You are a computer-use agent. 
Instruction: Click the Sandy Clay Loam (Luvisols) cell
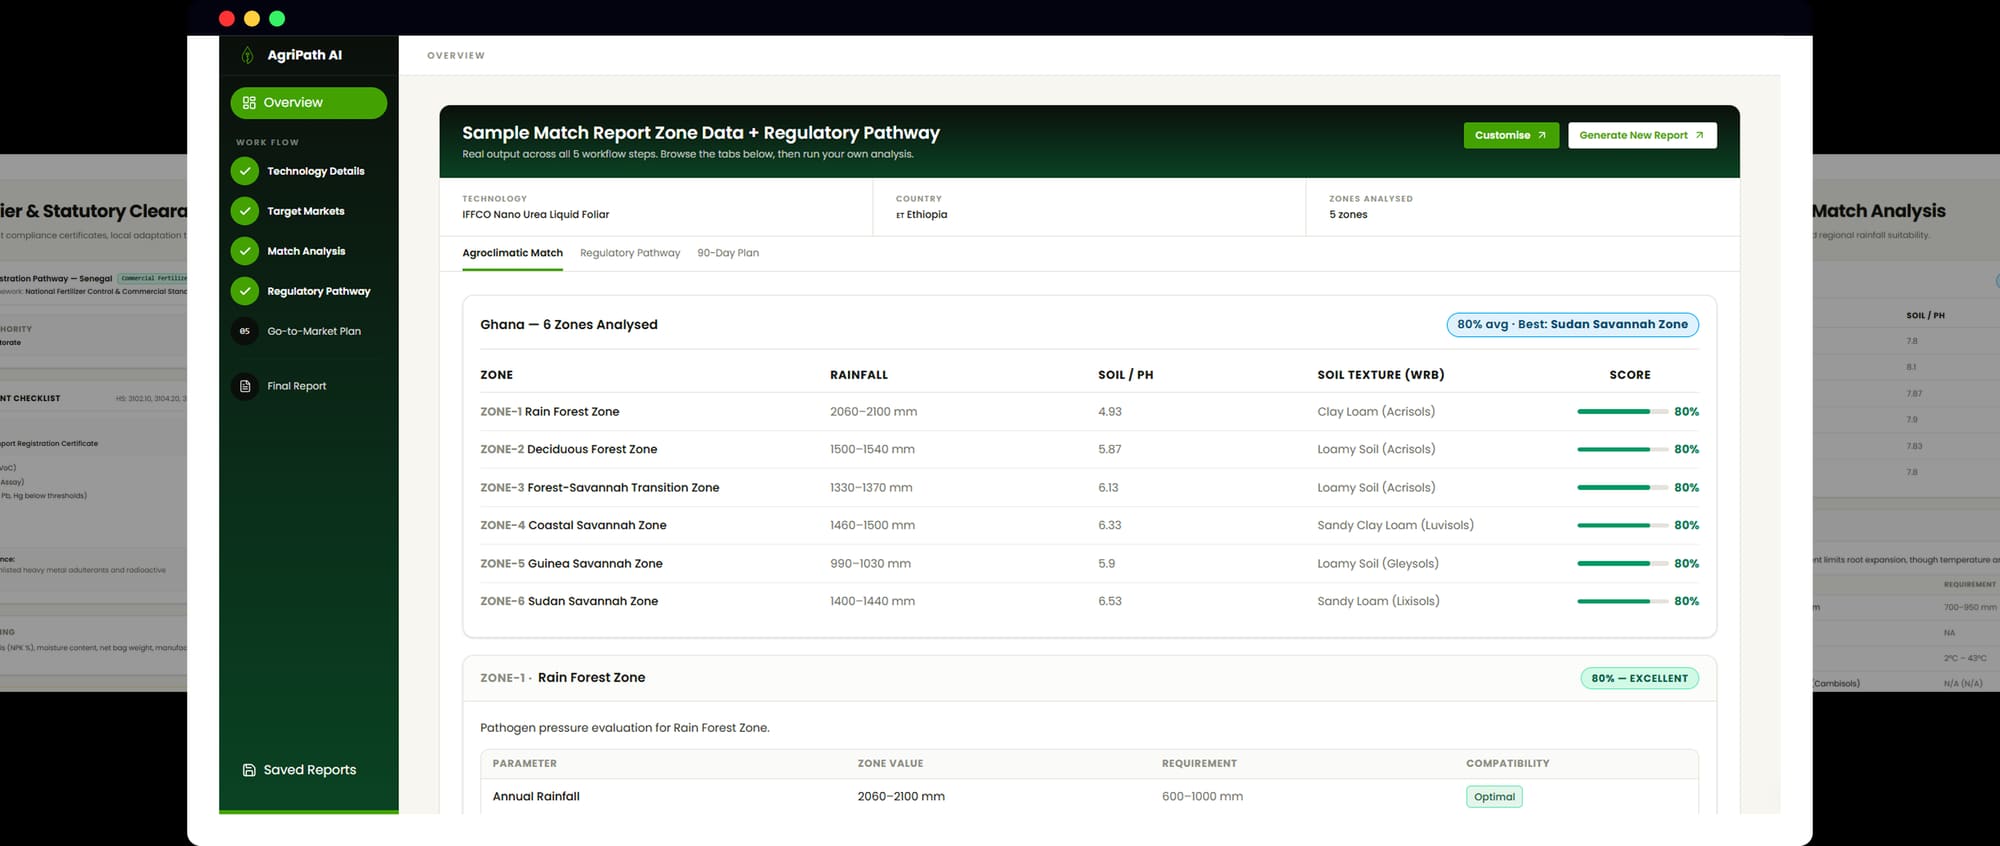coord(1395,526)
